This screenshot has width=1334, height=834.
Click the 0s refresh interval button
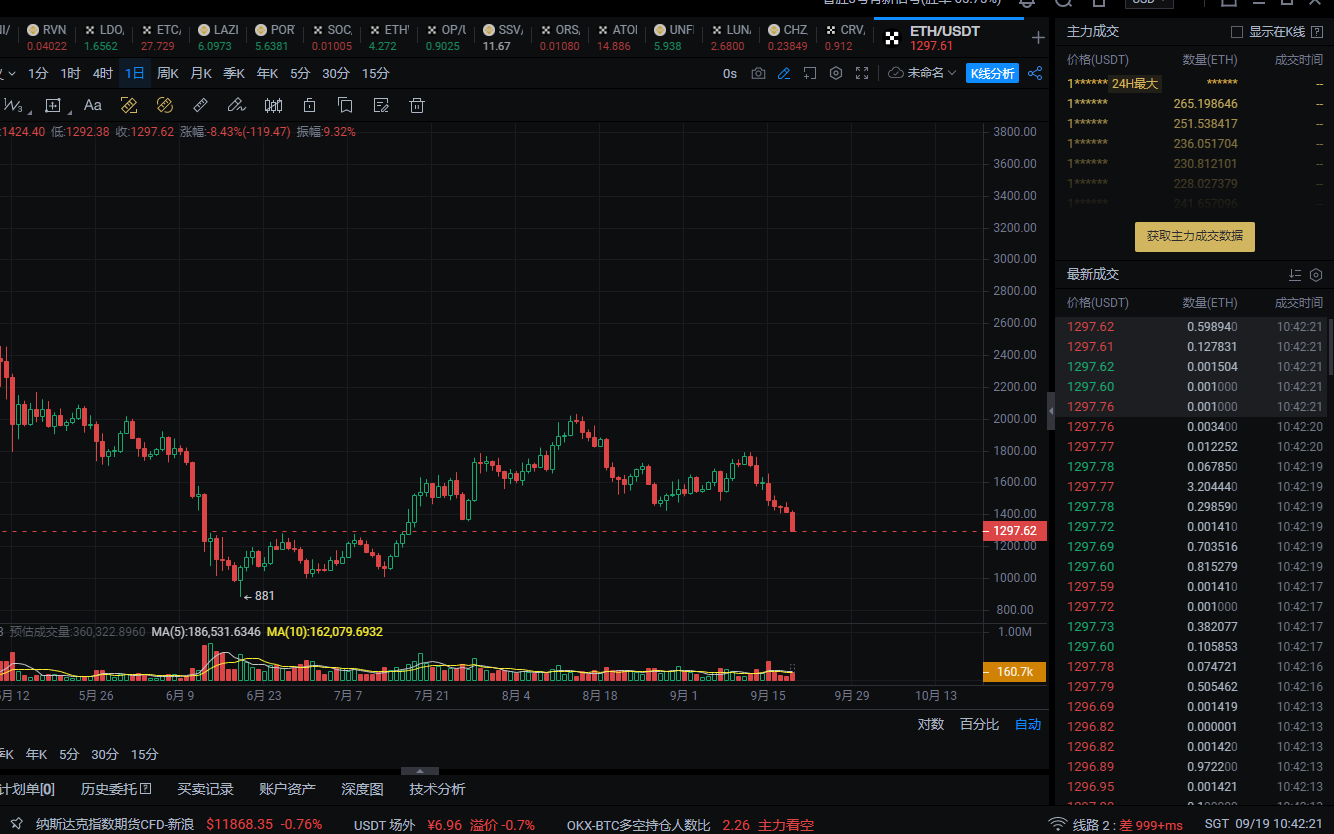pyautogui.click(x=730, y=73)
